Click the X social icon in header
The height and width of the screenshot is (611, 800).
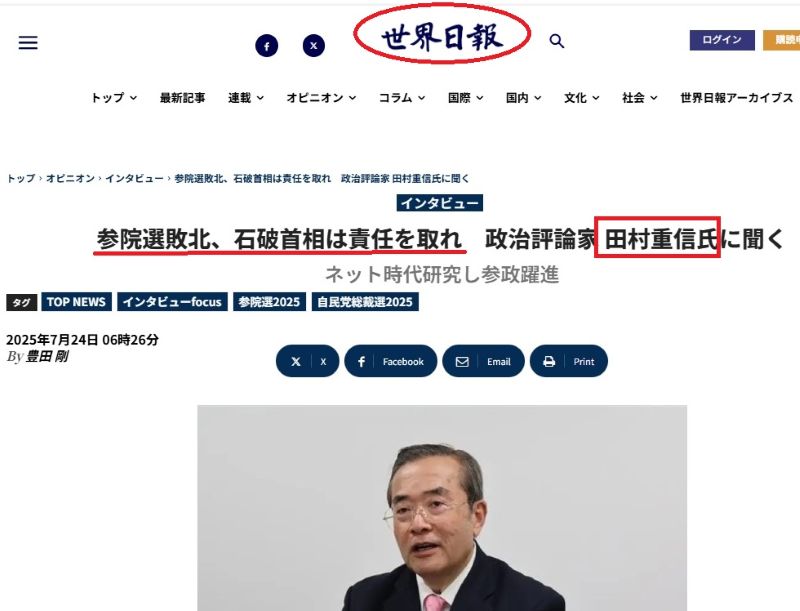point(314,45)
